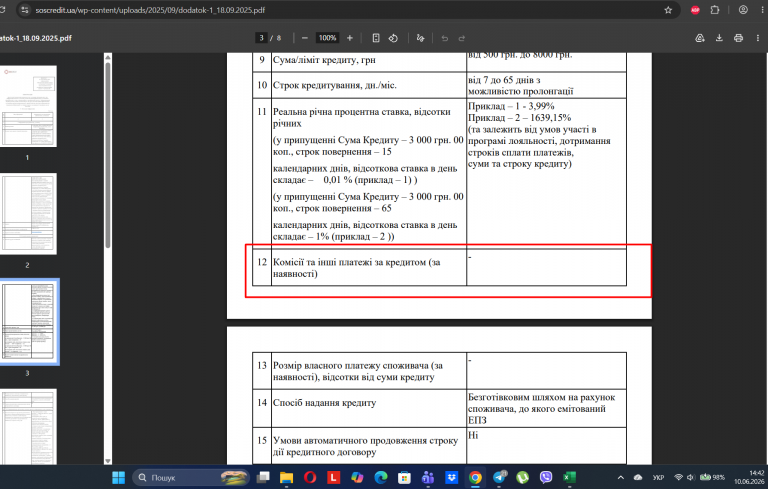Open the red ad blocker extension
Viewport: 768px width, 489px height.
[x=695, y=10]
